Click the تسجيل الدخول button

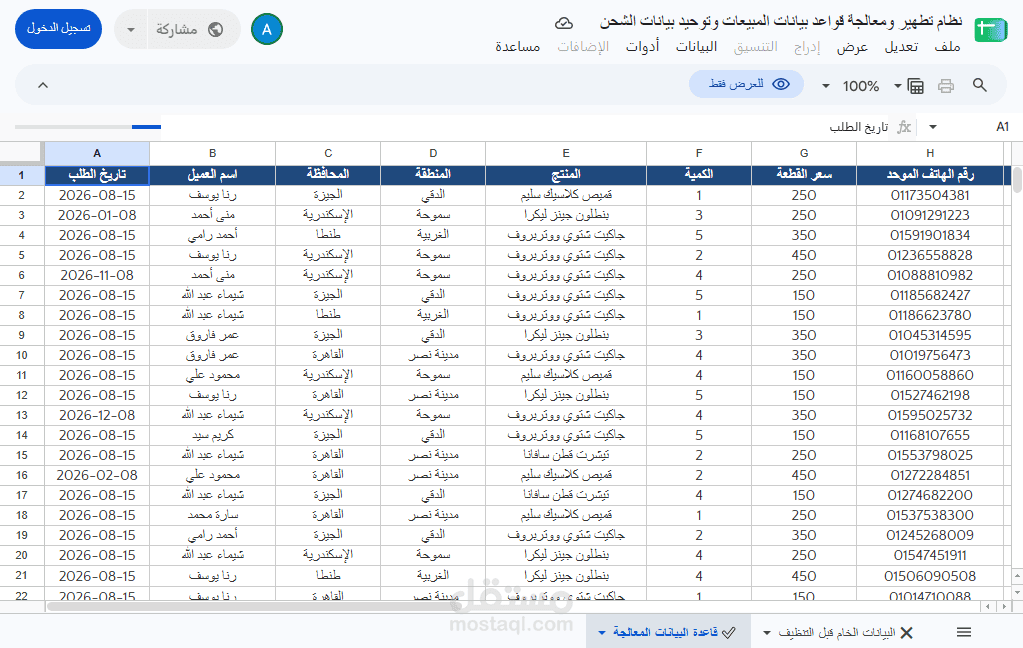click(x=58, y=29)
